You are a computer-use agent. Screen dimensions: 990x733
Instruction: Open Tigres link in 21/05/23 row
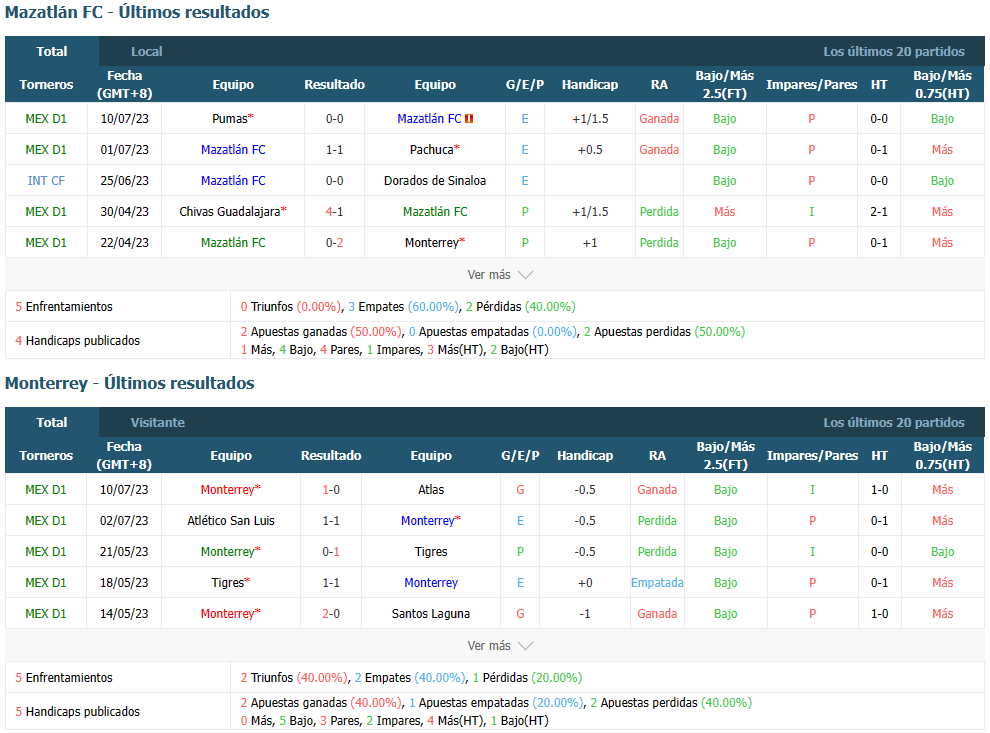point(431,551)
